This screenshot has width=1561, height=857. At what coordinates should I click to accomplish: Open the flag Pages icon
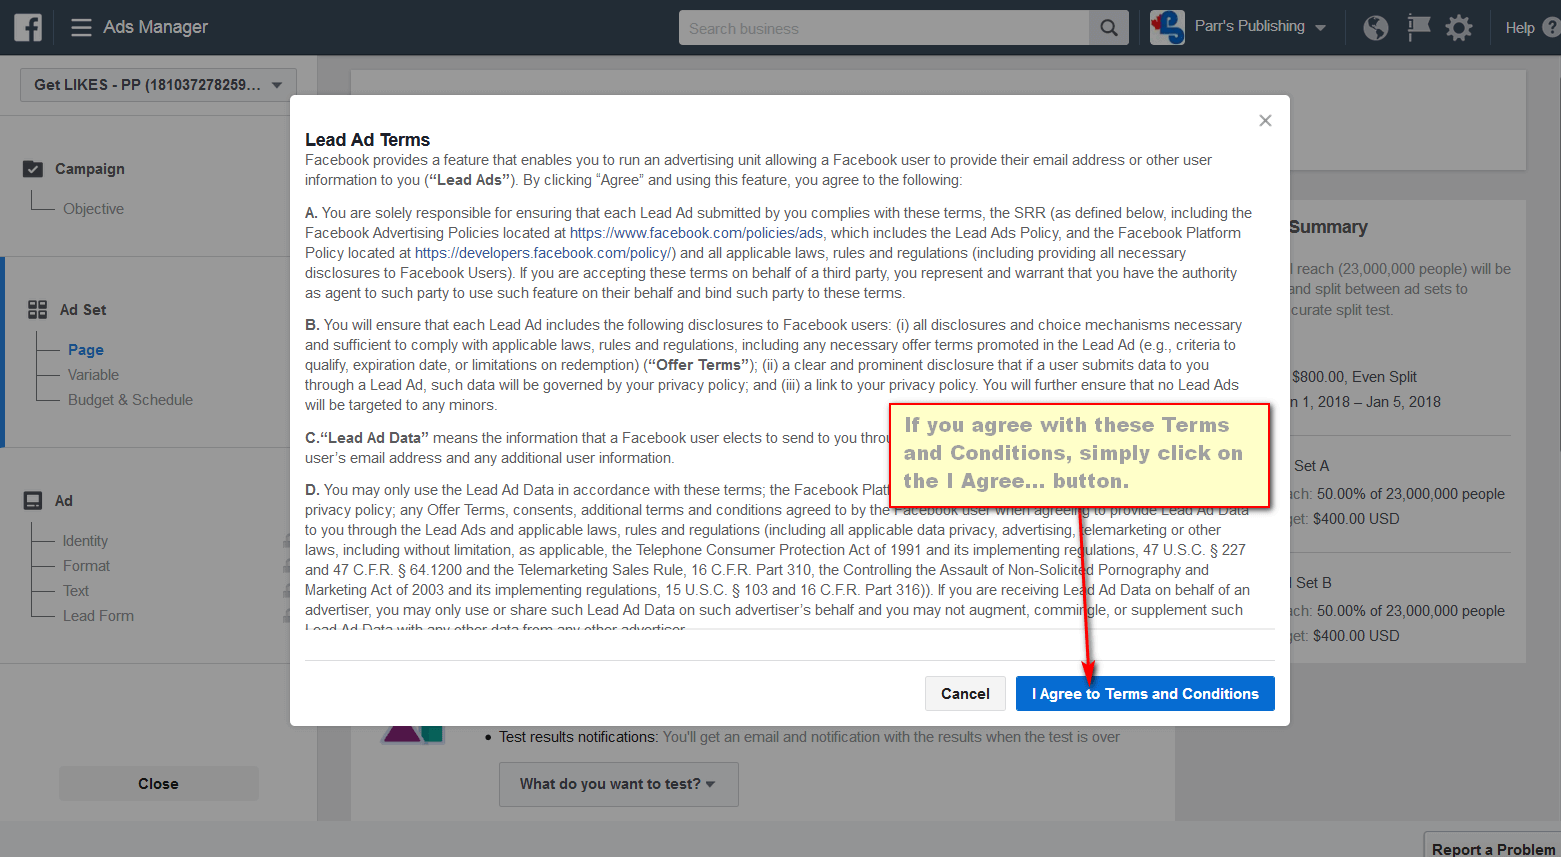(x=1418, y=27)
